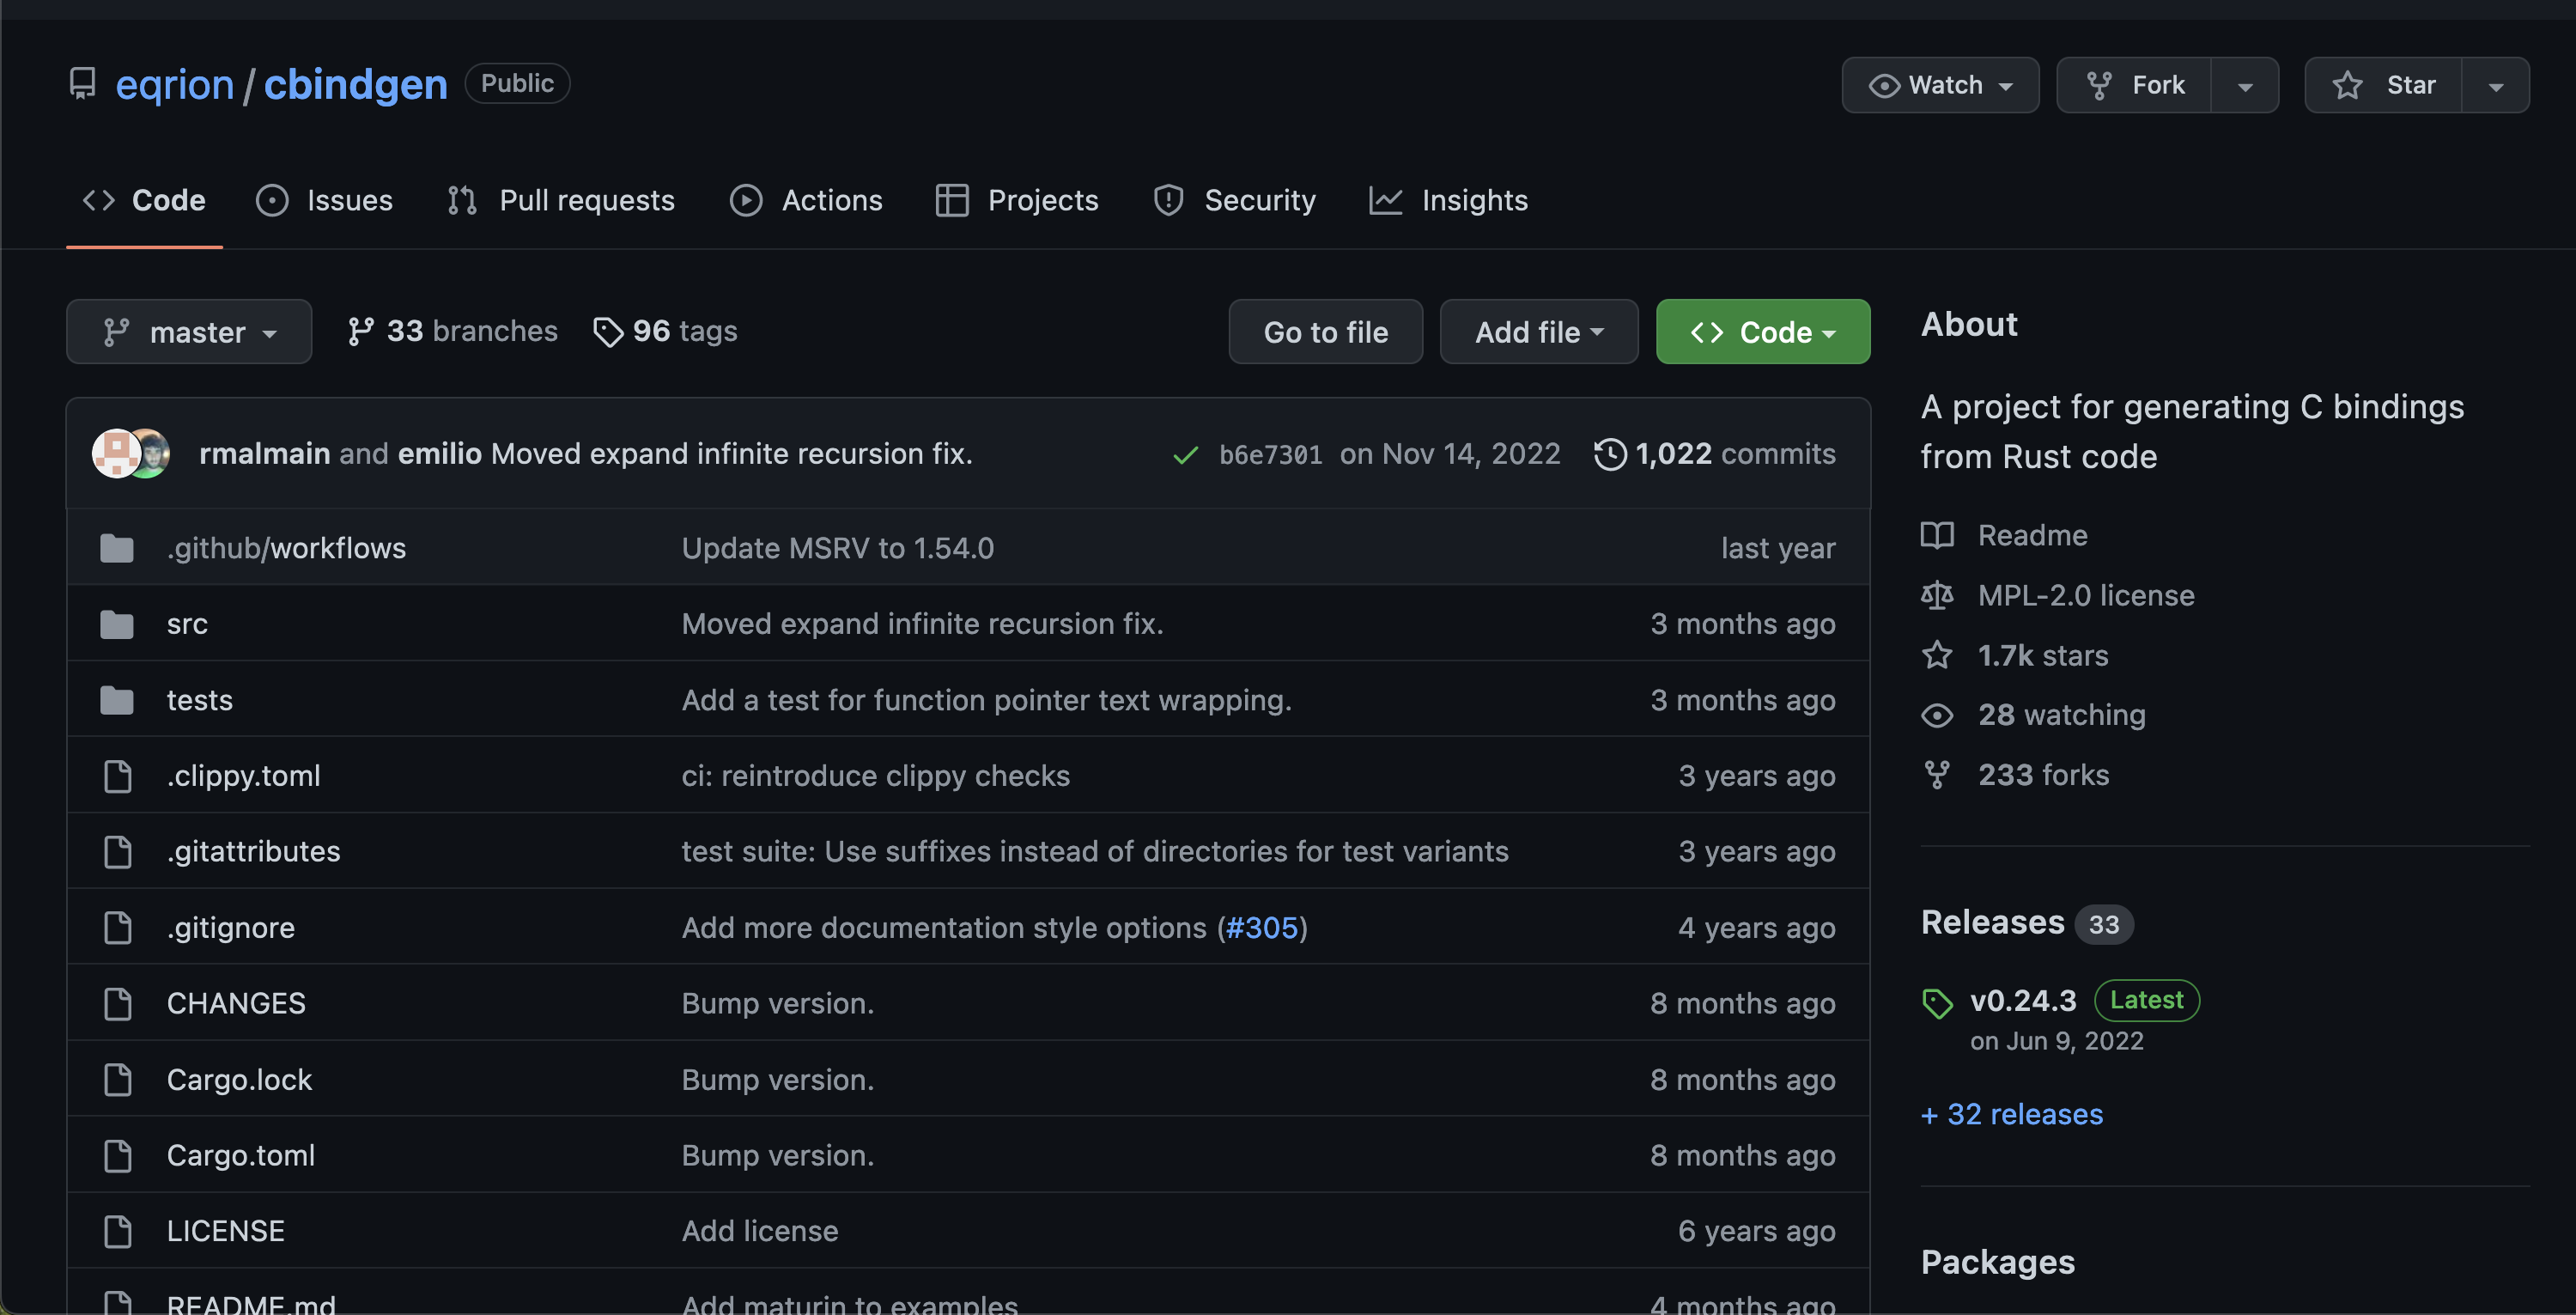Open the Add file dropdown
Image resolution: width=2576 pixels, height=1315 pixels.
point(1538,332)
